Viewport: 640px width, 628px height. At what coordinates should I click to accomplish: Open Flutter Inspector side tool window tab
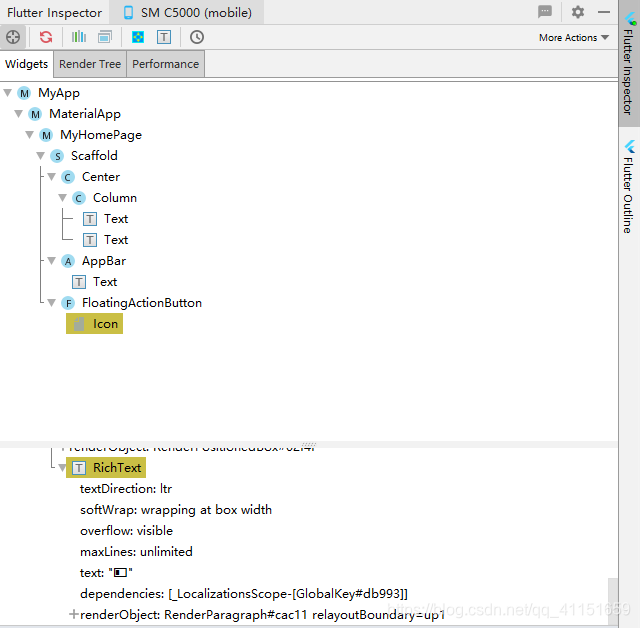629,63
